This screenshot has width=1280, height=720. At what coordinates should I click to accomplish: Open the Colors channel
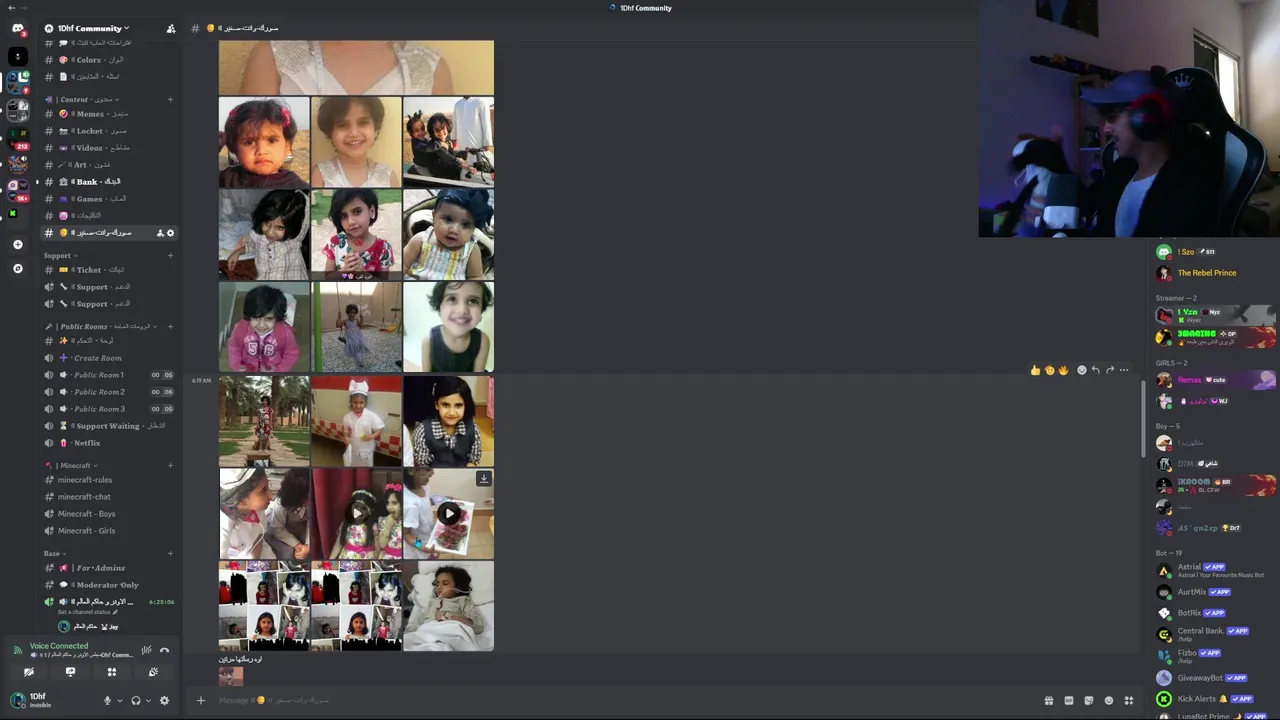tap(109, 60)
